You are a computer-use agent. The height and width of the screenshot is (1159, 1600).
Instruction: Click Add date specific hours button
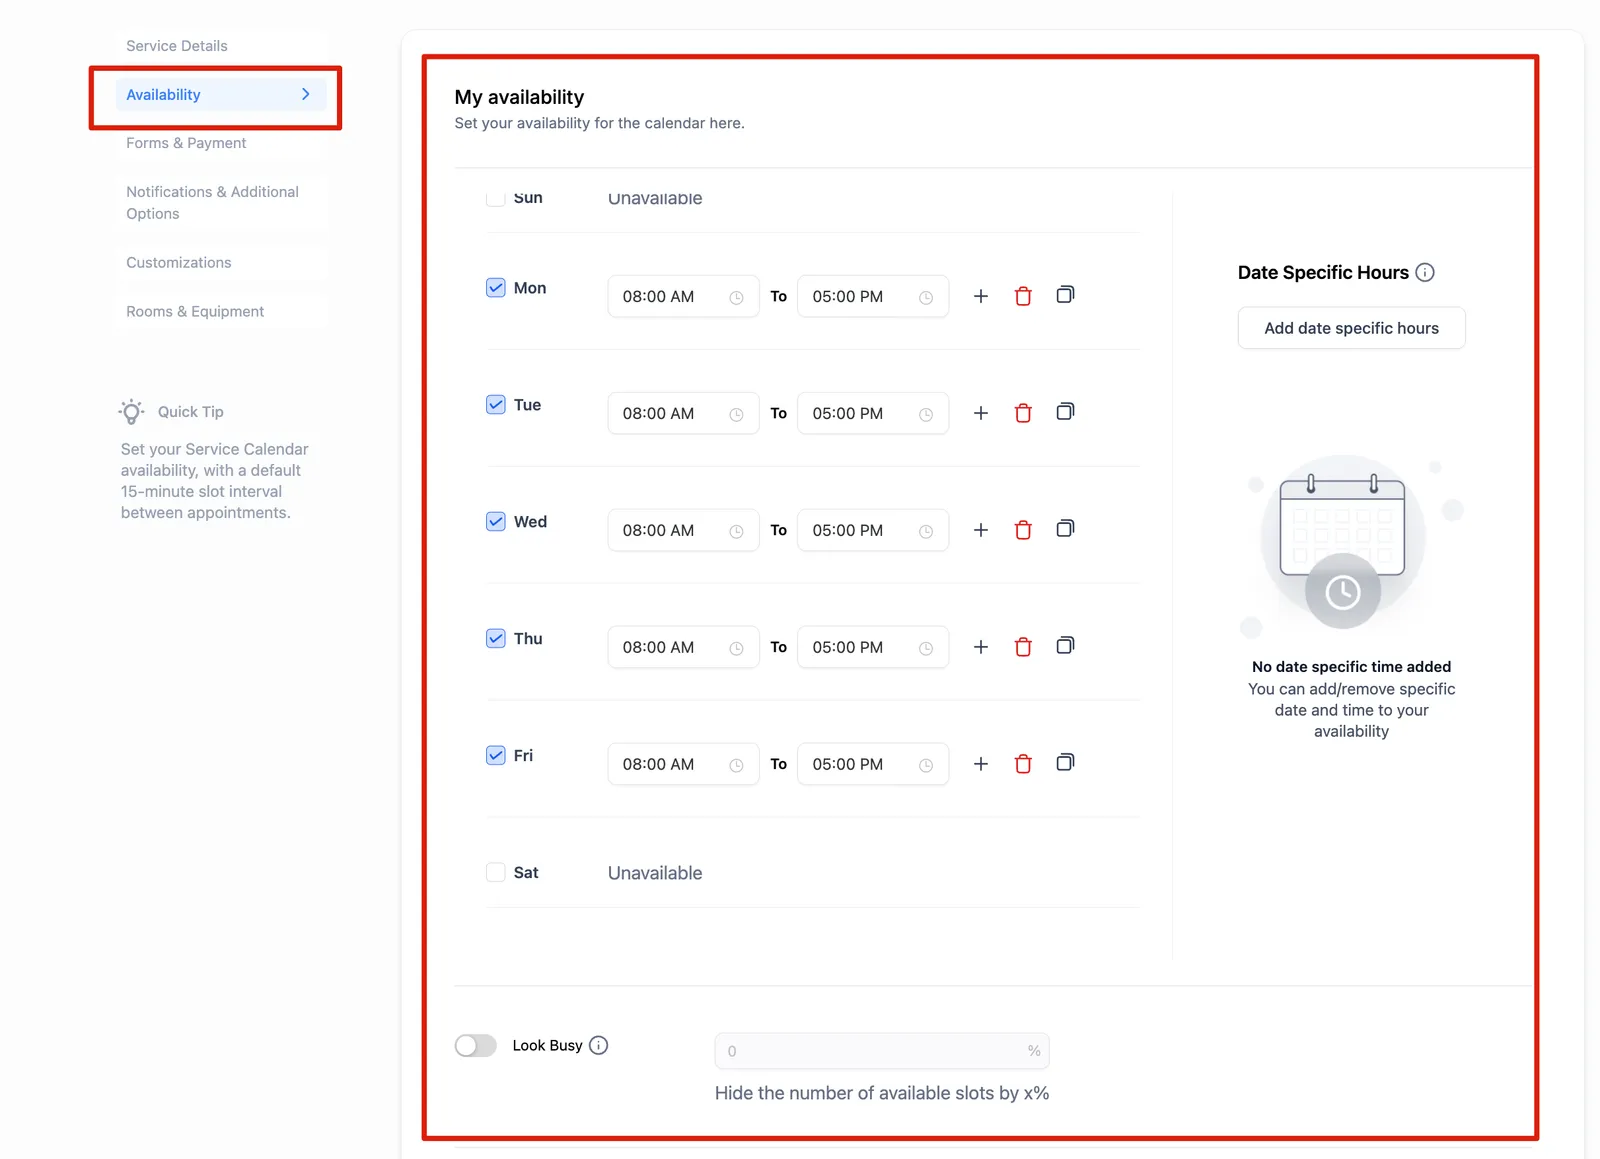(x=1352, y=328)
